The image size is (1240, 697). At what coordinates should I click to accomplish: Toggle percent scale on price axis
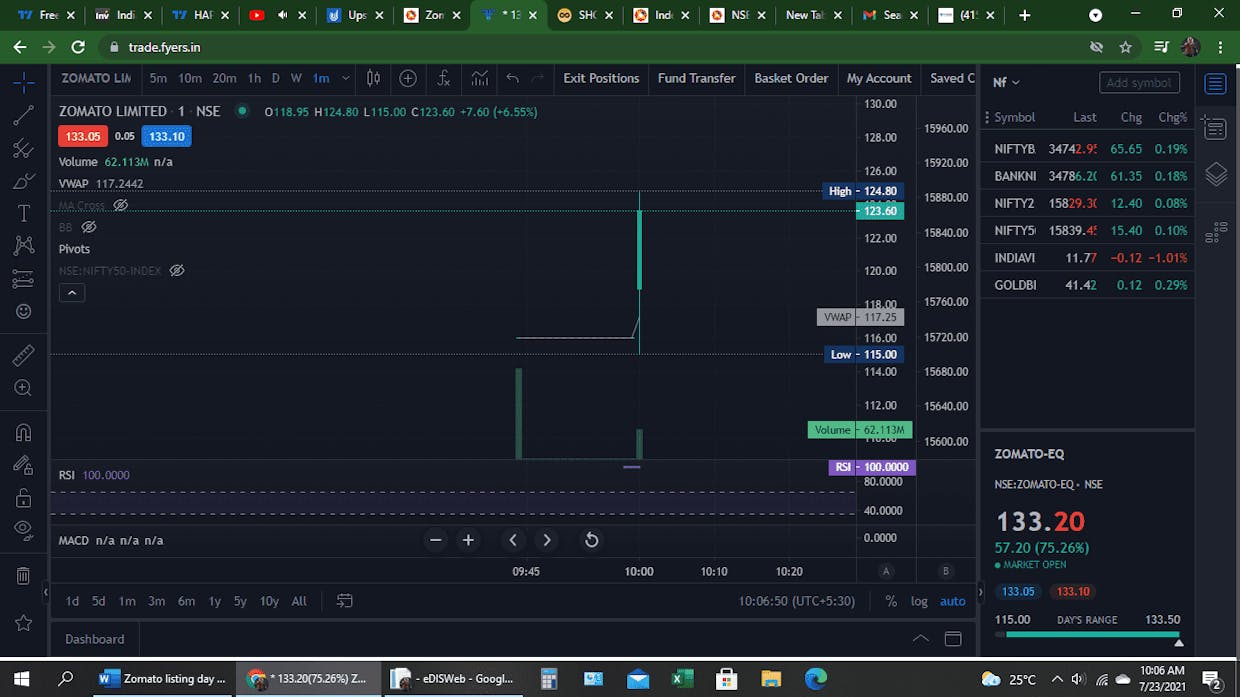[x=891, y=601]
